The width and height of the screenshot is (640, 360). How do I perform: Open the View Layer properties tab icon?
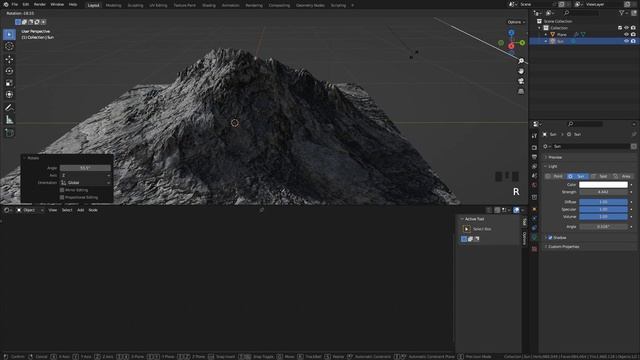pyautogui.click(x=534, y=166)
